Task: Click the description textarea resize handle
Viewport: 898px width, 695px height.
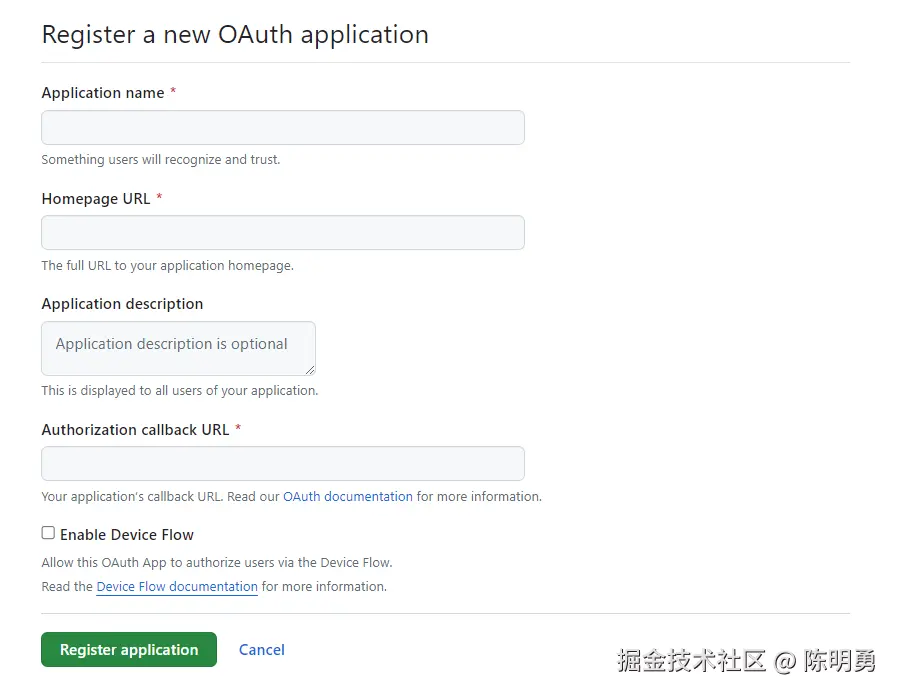Action: [310, 370]
